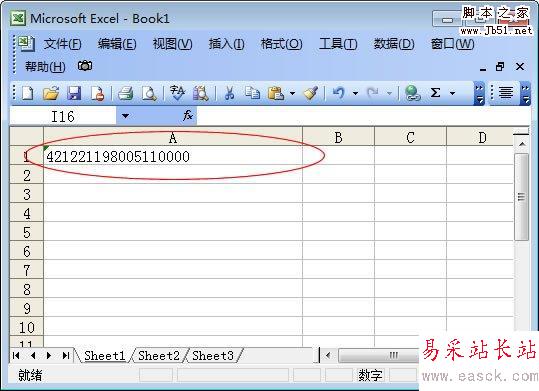Open the 窗口(W) menu

(x=452, y=44)
